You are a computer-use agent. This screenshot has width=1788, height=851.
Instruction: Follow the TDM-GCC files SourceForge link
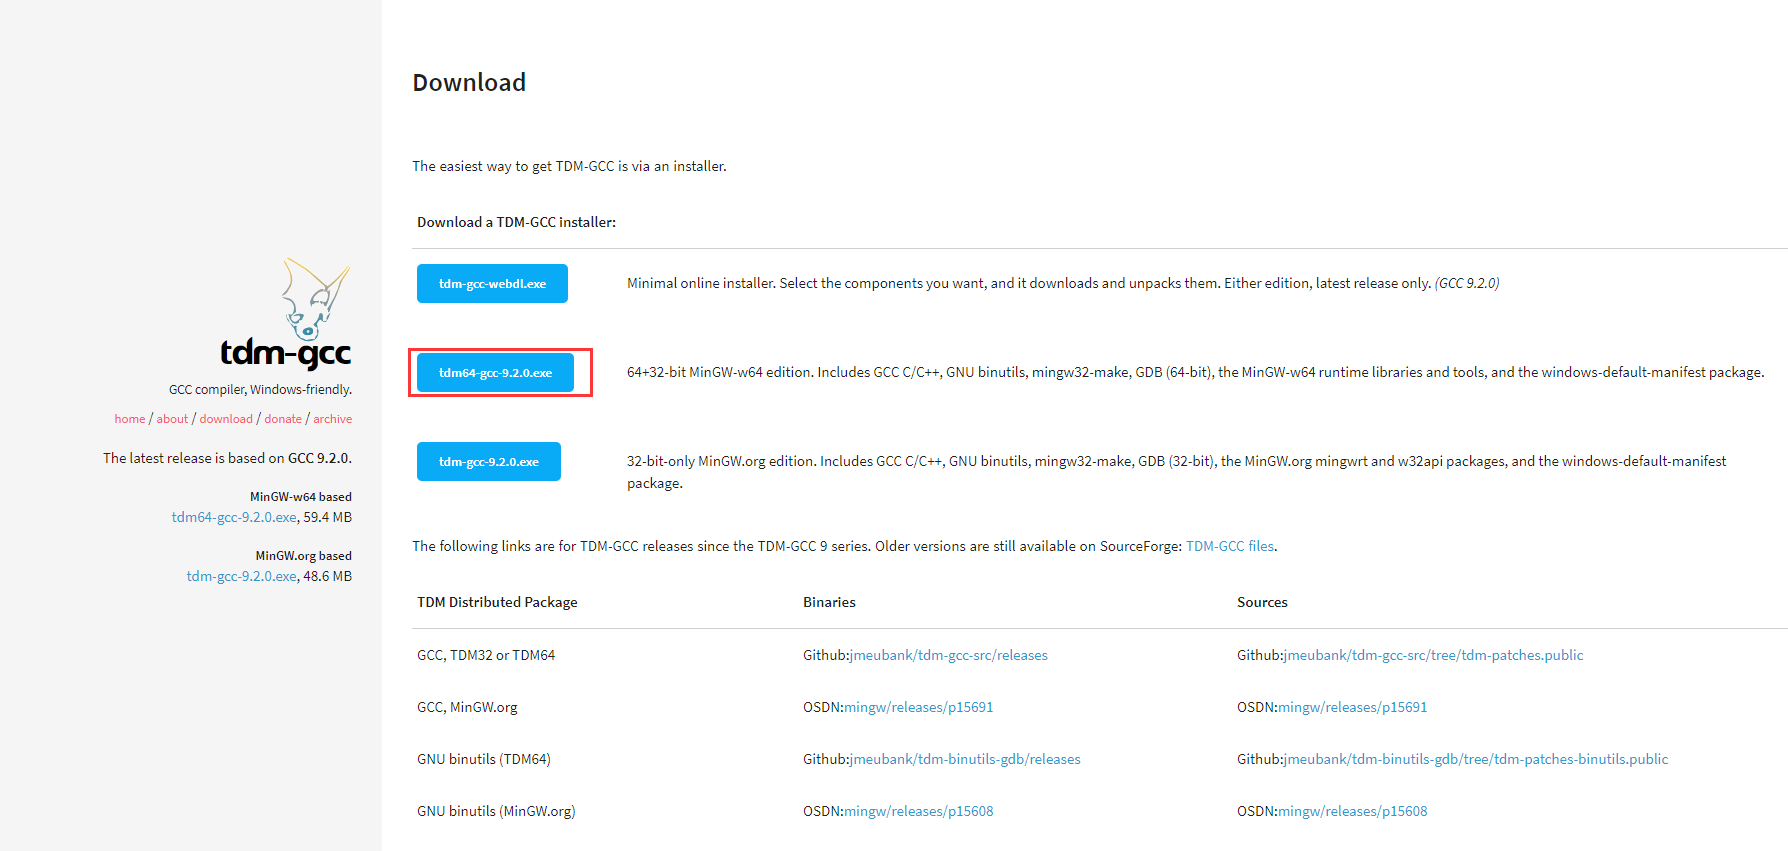pos(1230,546)
